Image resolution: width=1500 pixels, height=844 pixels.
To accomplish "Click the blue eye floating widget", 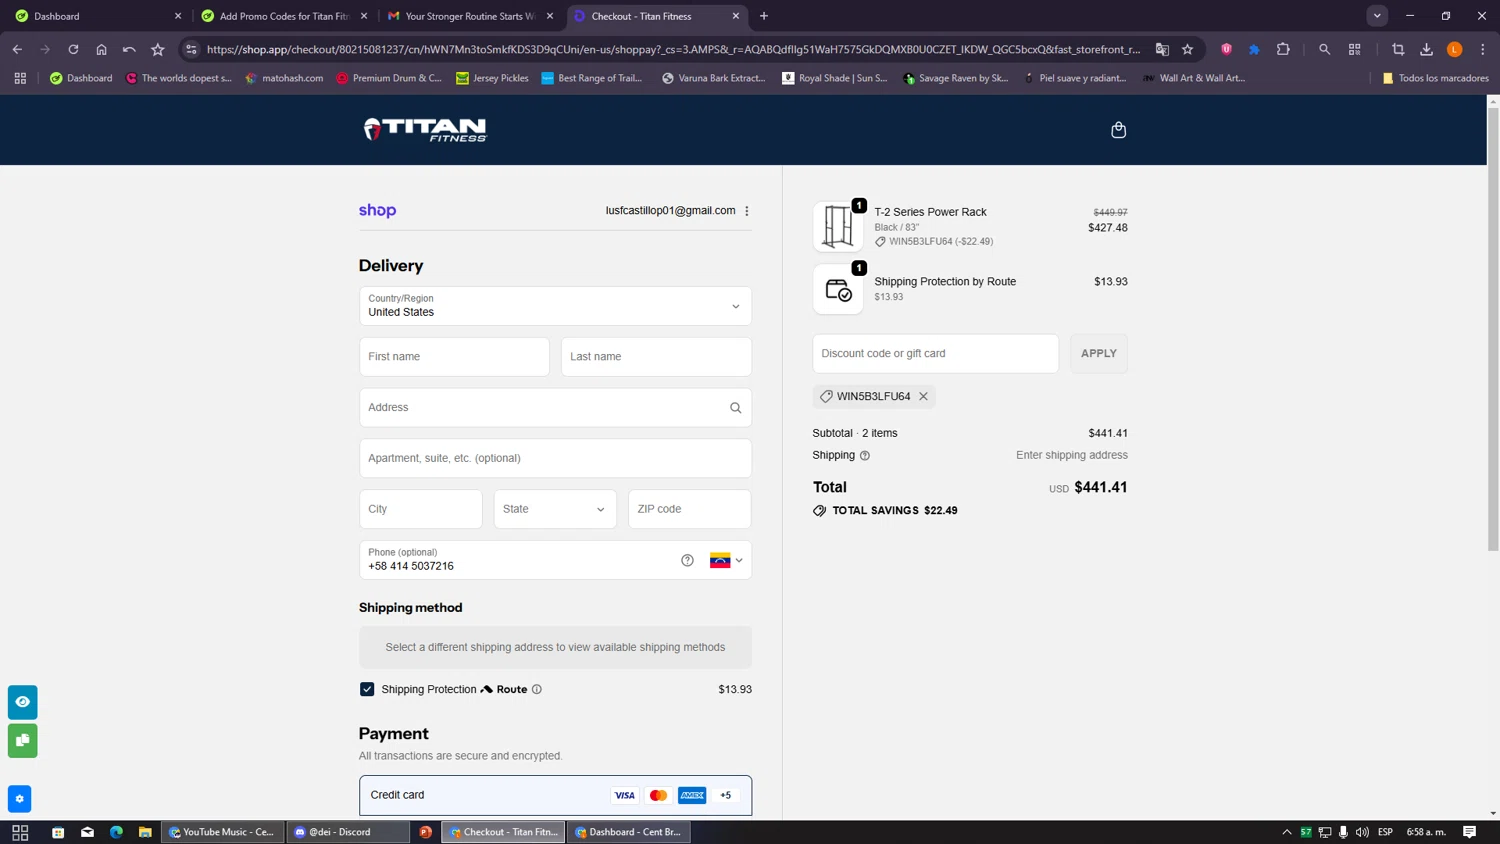I will click(x=22, y=702).
